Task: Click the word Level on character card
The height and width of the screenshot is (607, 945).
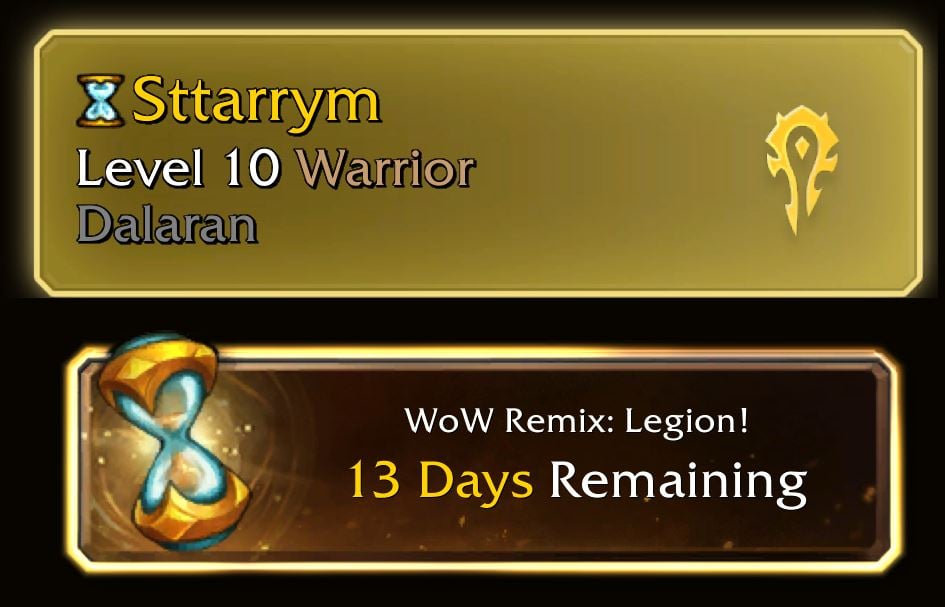Action: pyautogui.click(x=139, y=168)
